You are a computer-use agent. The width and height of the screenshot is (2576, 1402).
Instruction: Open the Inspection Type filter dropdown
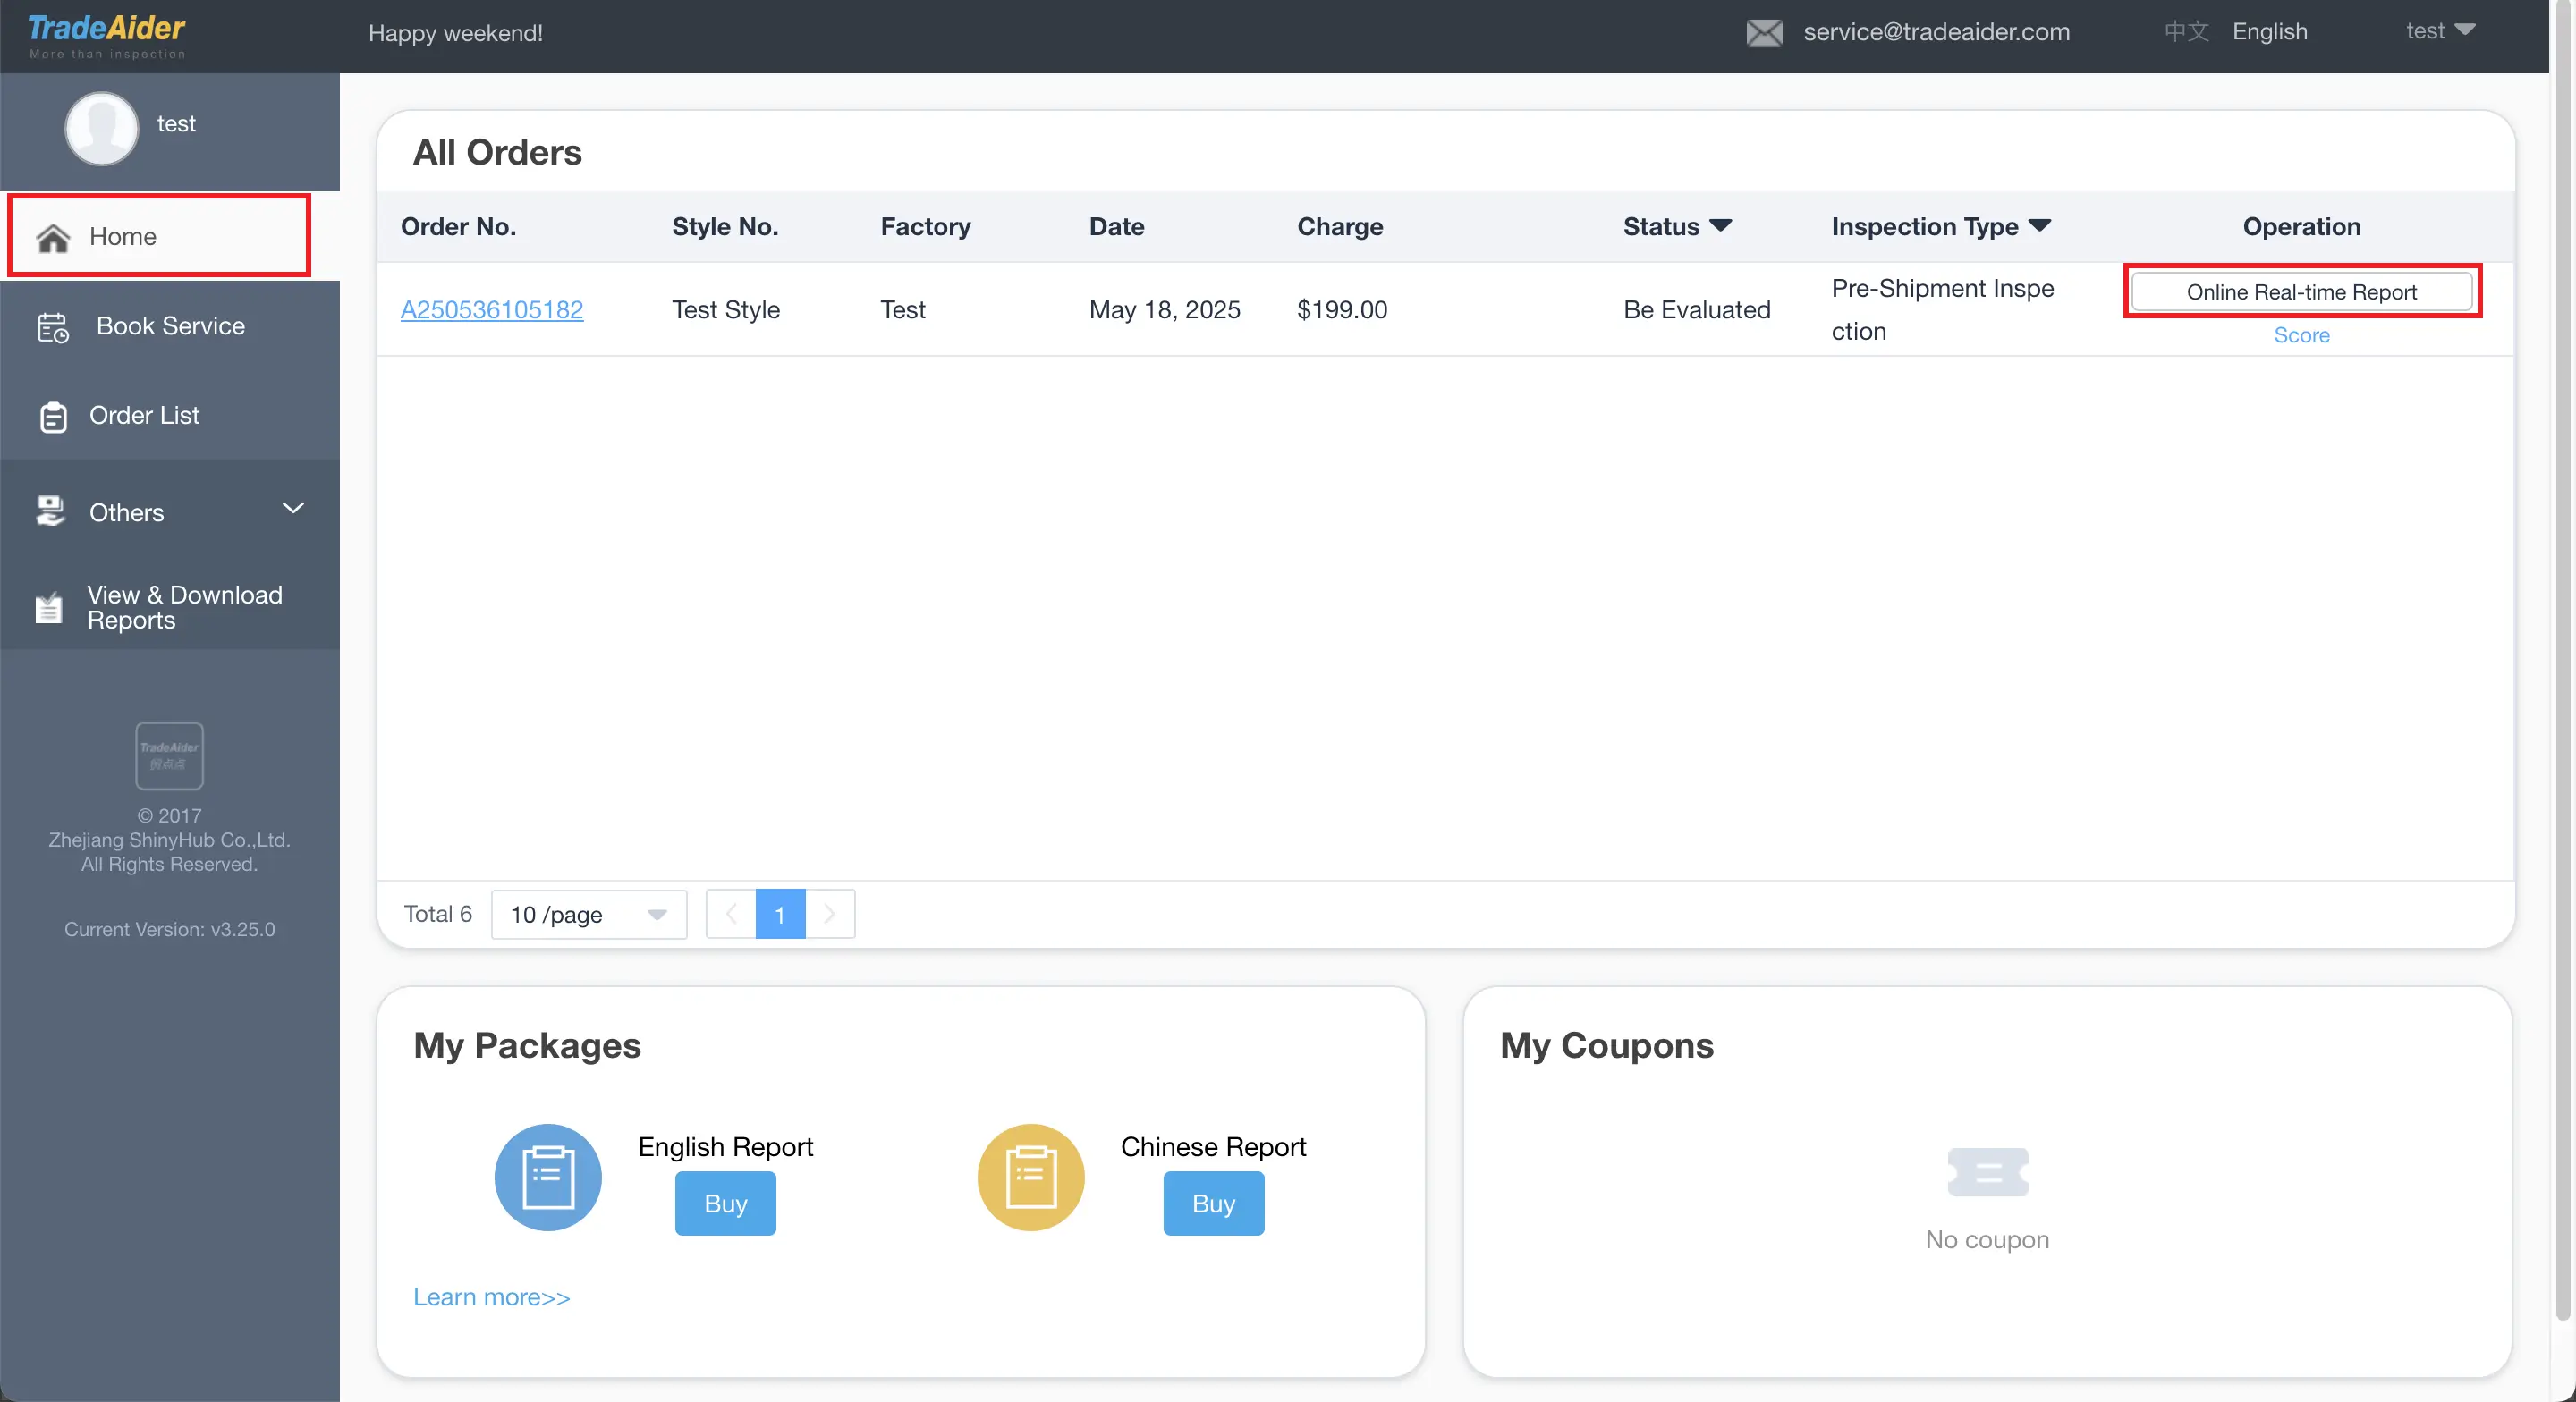click(2040, 225)
